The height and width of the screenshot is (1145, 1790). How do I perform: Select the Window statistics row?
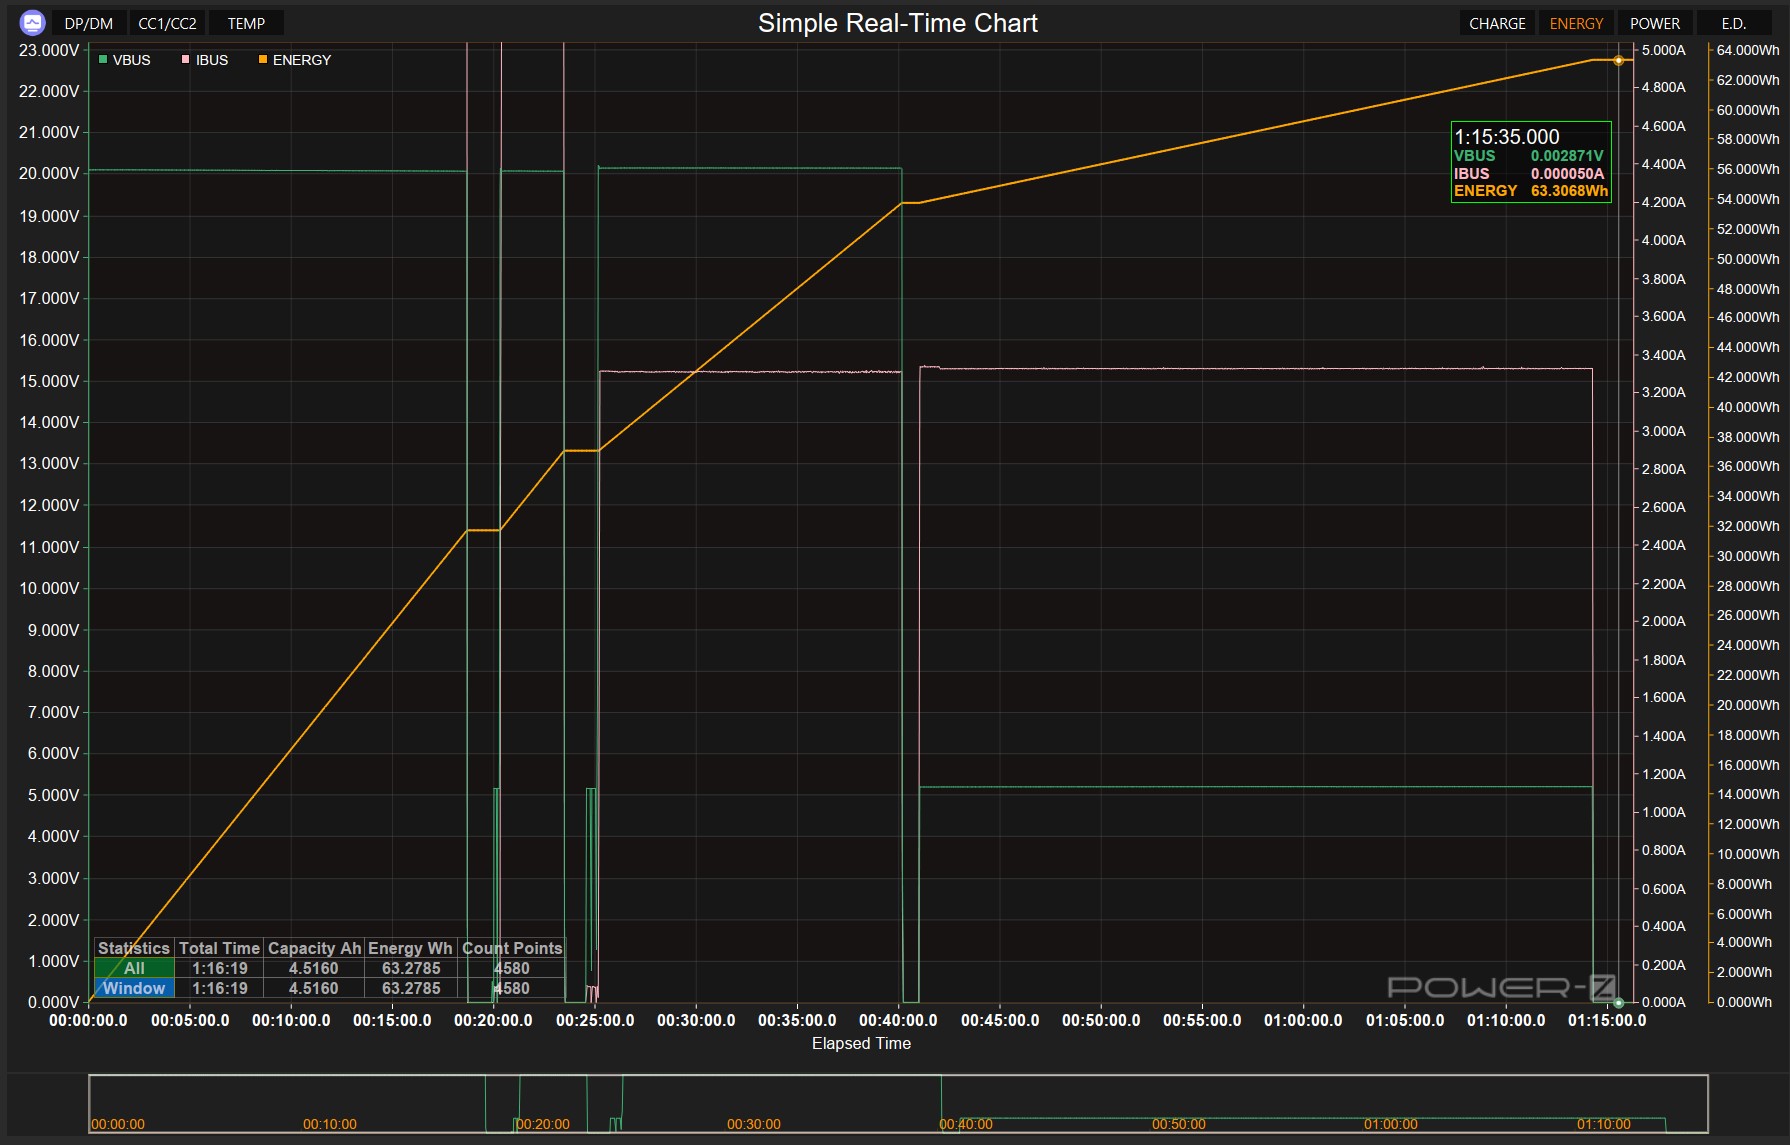point(134,988)
